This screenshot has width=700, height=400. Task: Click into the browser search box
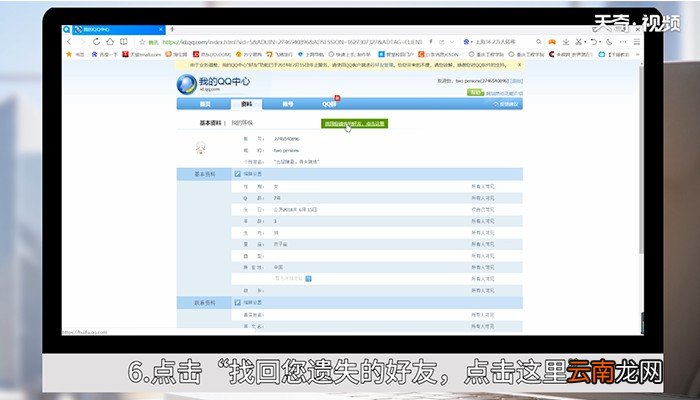coord(504,42)
